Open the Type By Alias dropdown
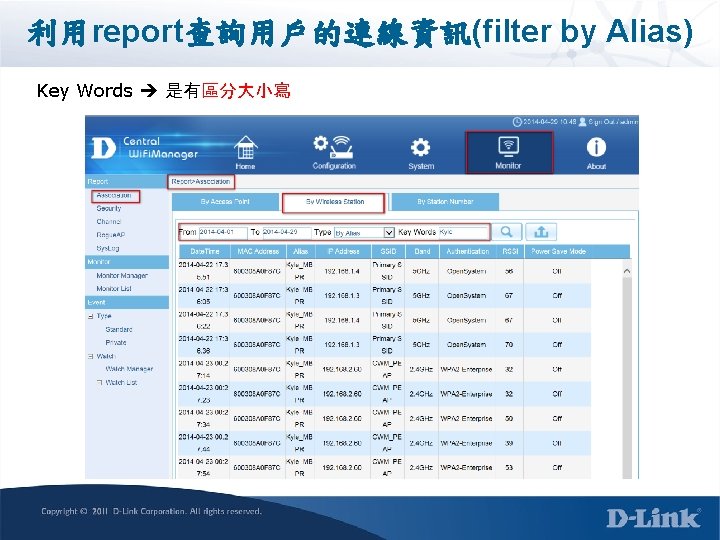The height and width of the screenshot is (540, 720). pyautogui.click(x=364, y=233)
